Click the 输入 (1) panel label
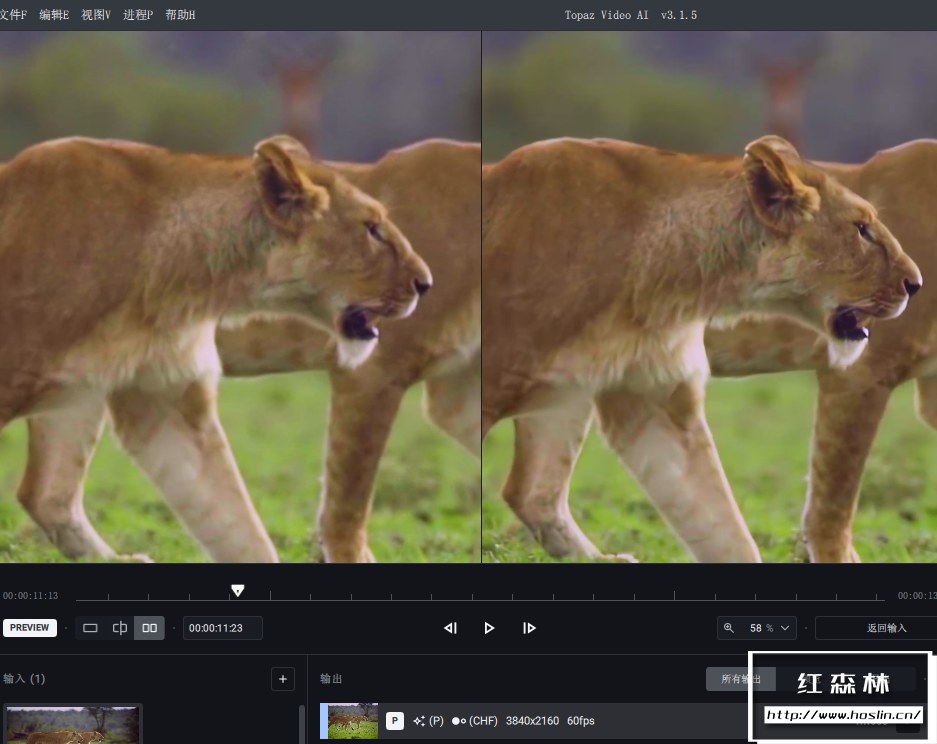The height and width of the screenshot is (744, 937). click(x=24, y=679)
